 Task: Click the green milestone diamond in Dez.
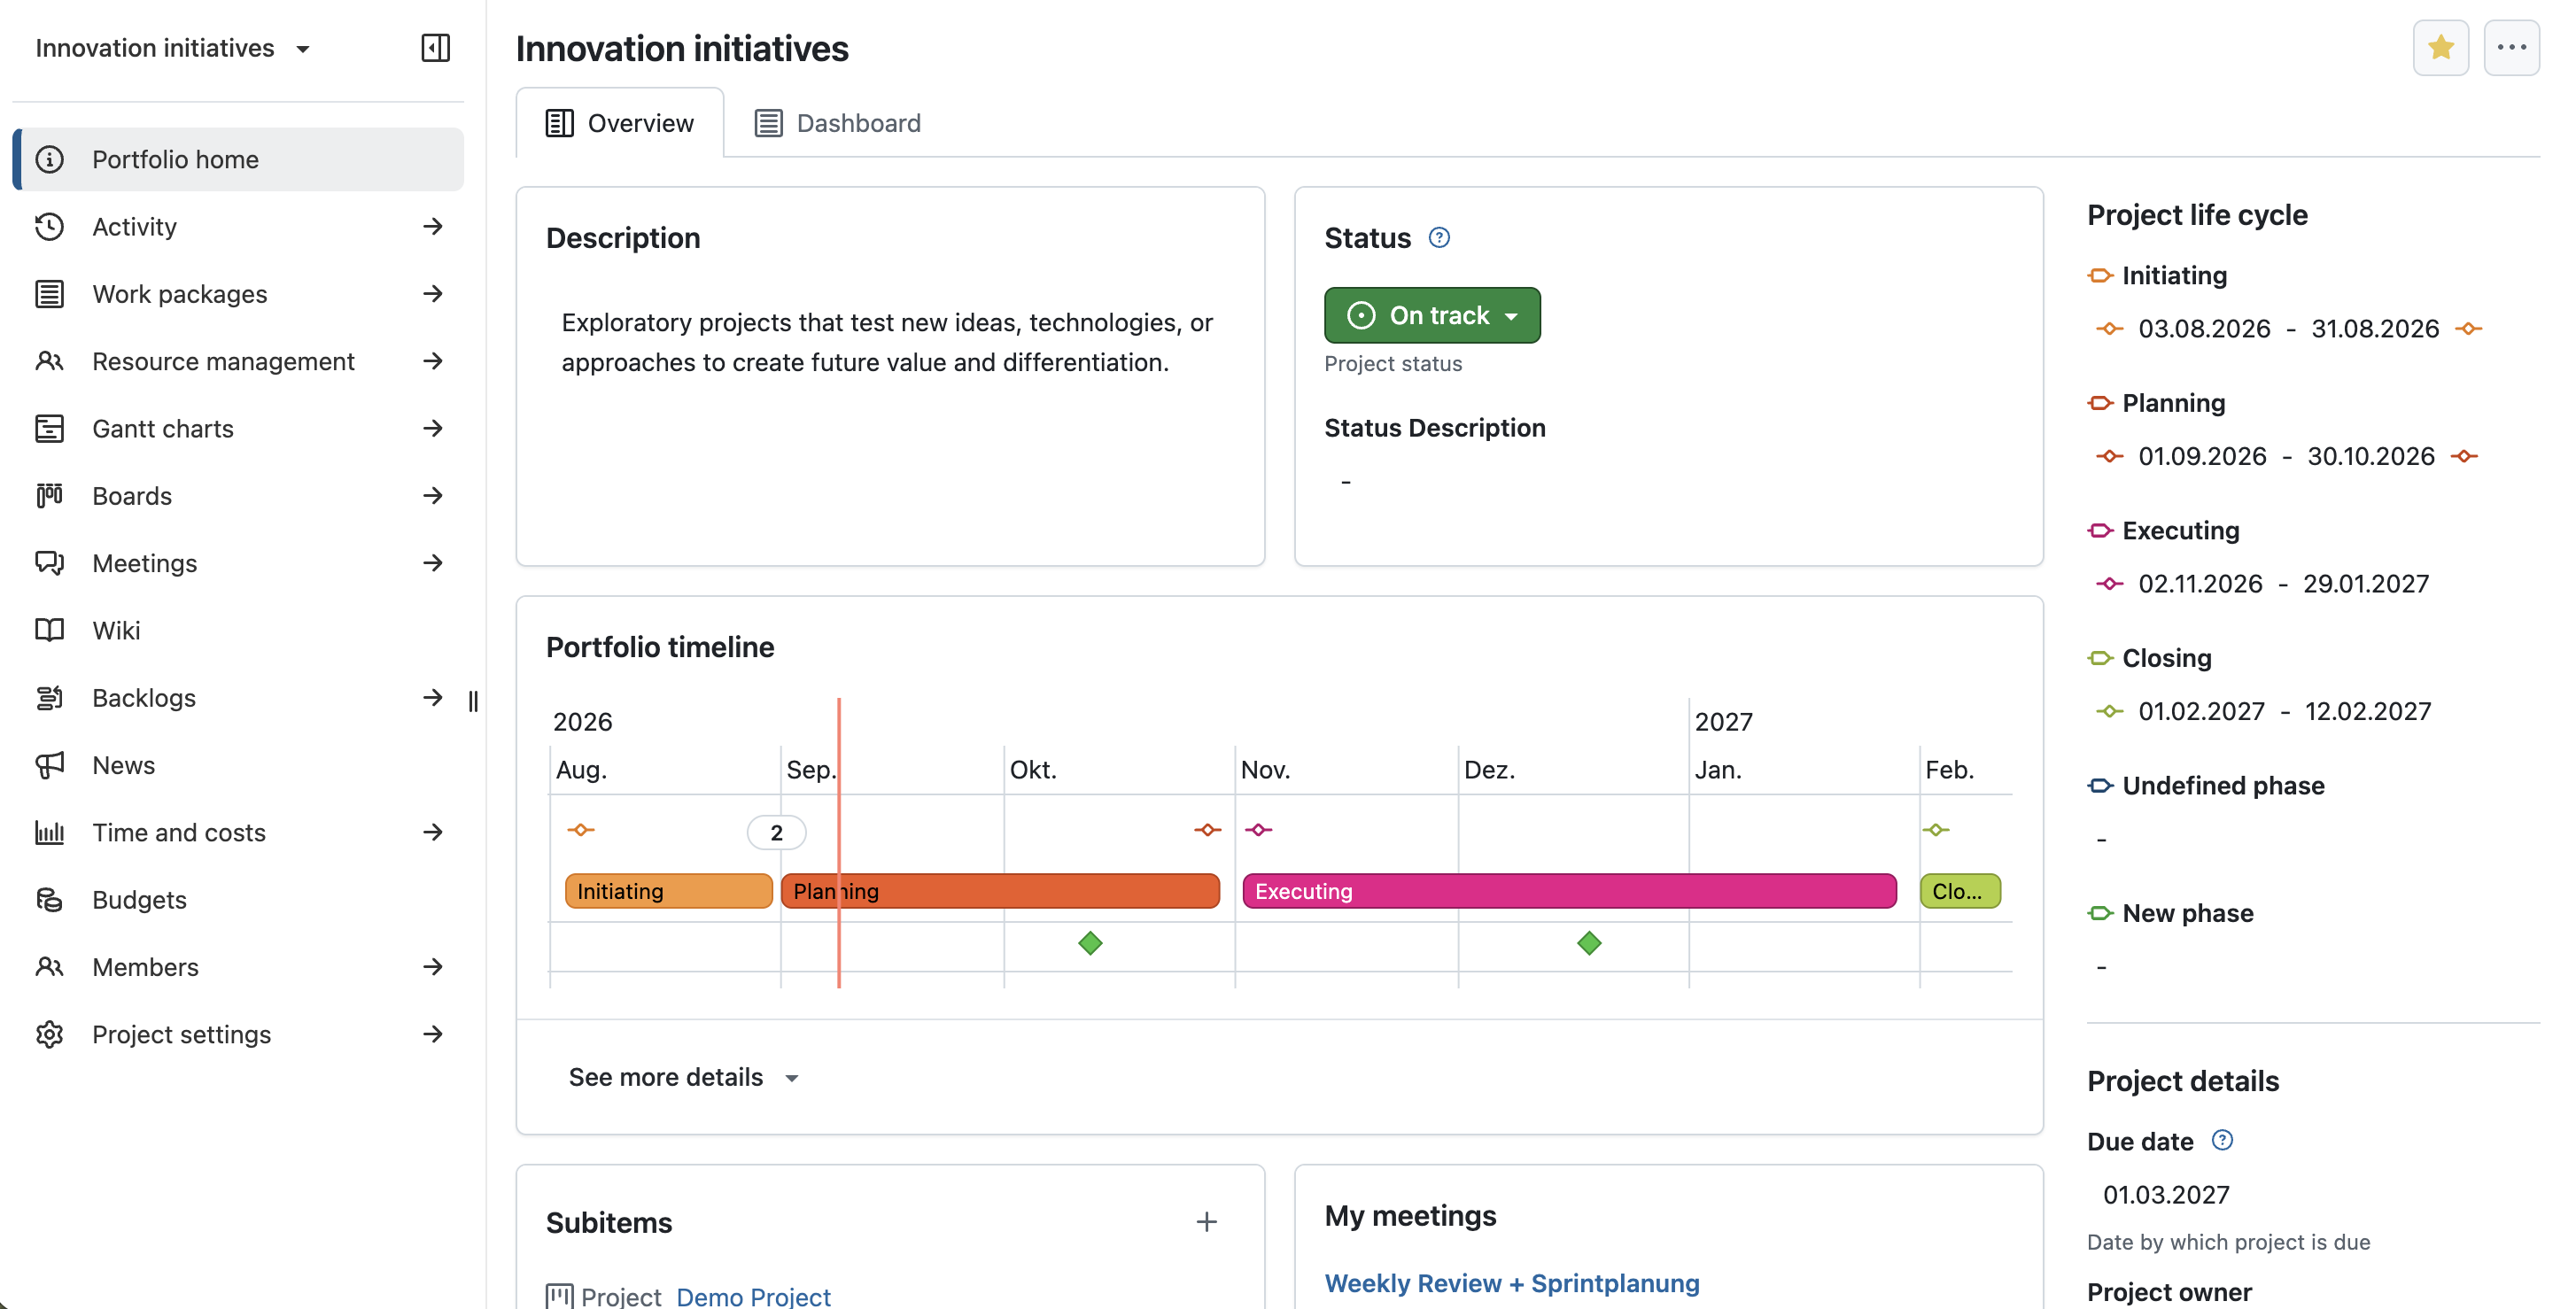coord(1589,943)
